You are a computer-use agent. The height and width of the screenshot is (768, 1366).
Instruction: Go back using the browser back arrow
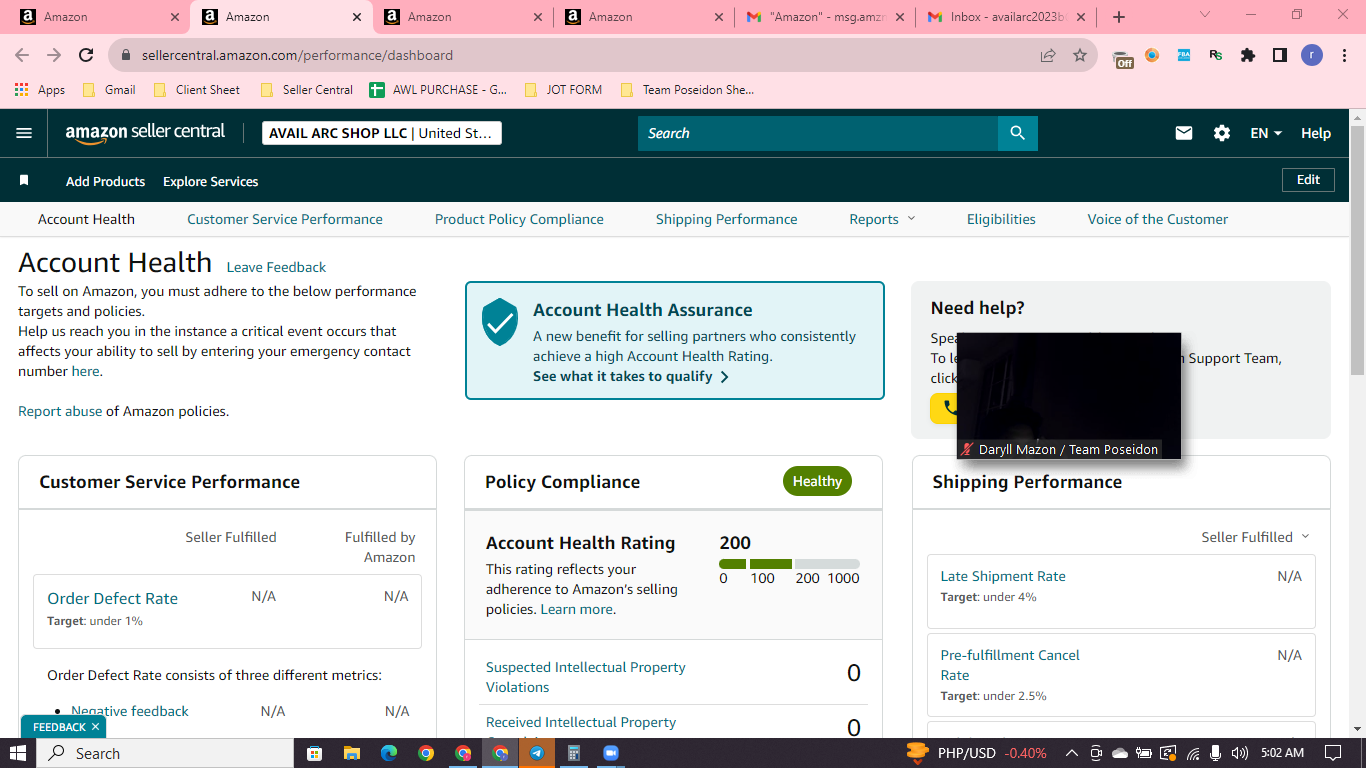[22, 55]
